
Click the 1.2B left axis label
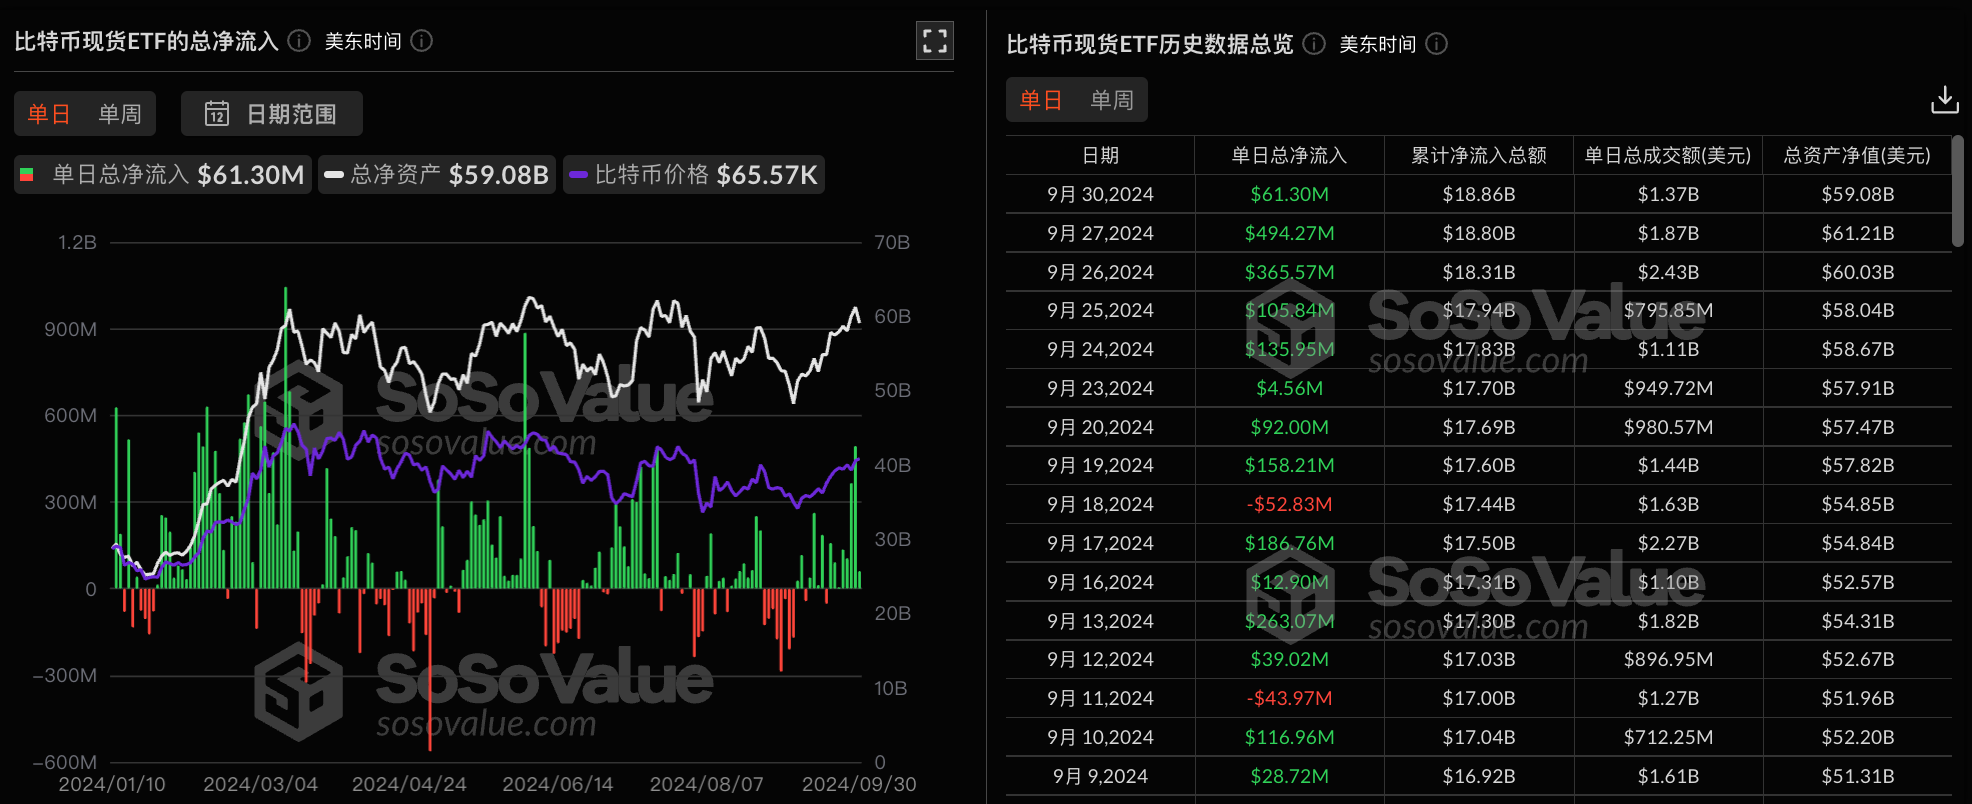coord(77,242)
